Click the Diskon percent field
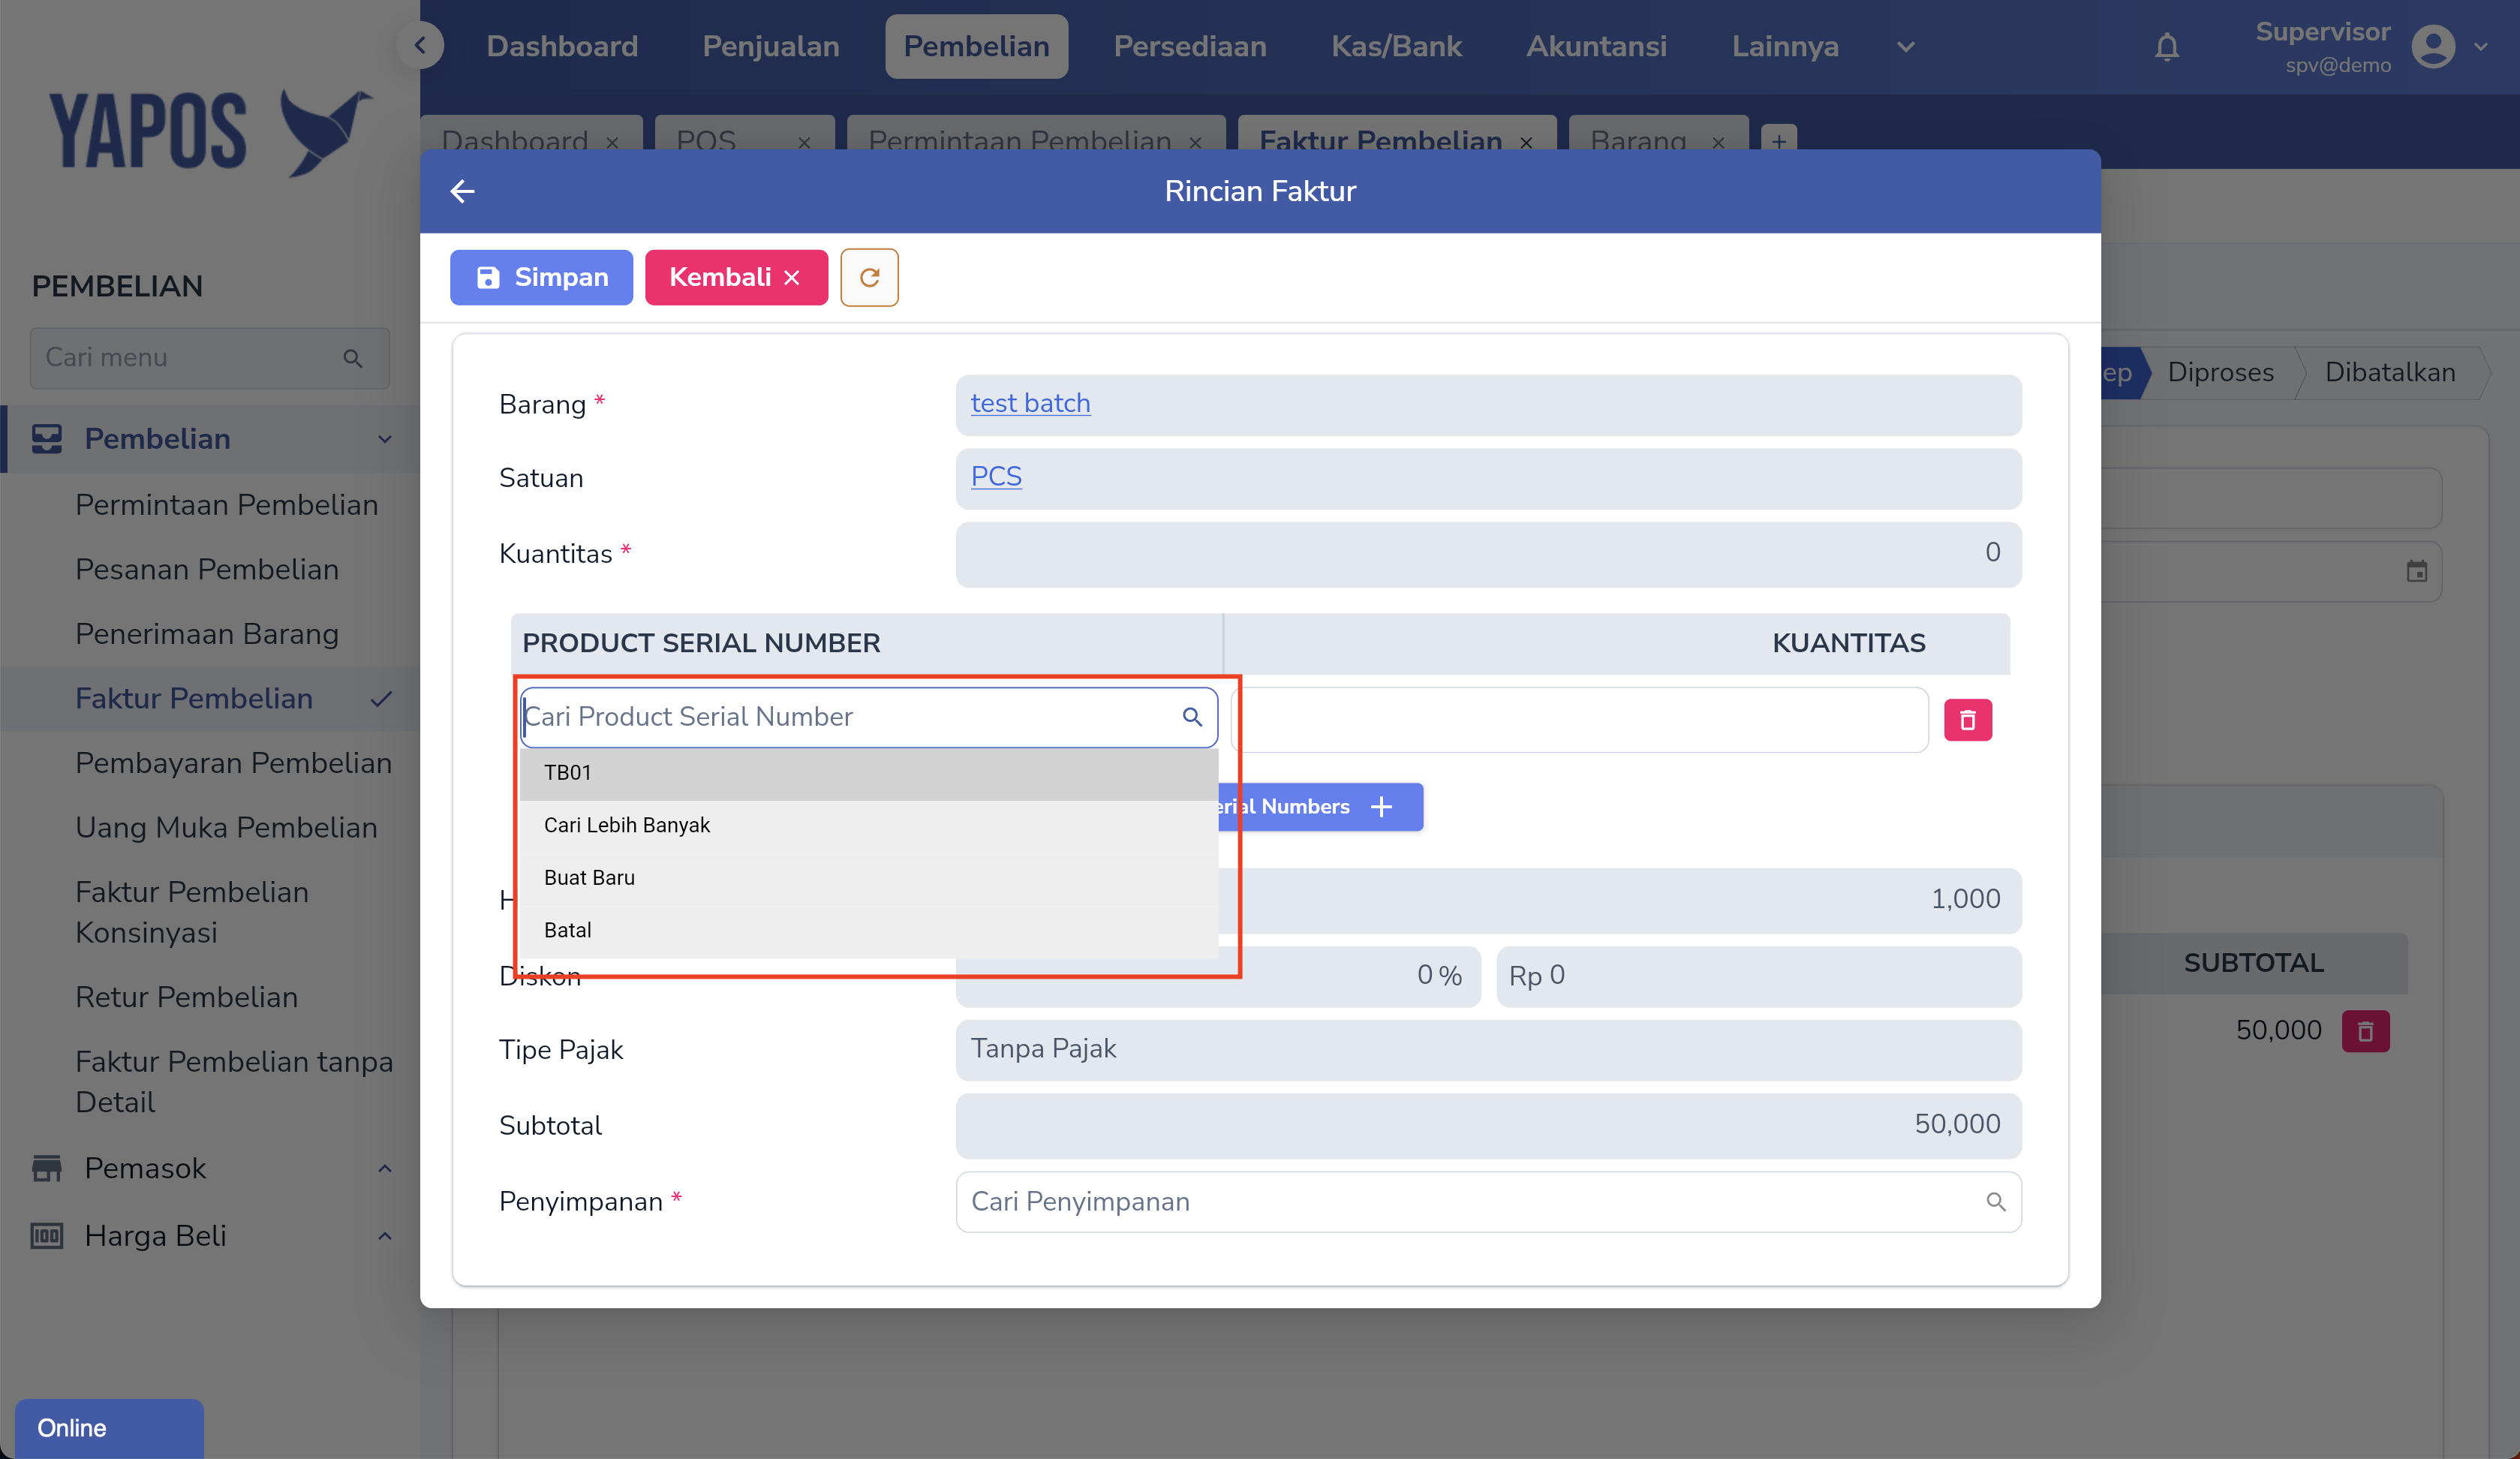The width and height of the screenshot is (2520, 1459). tap(1218, 977)
